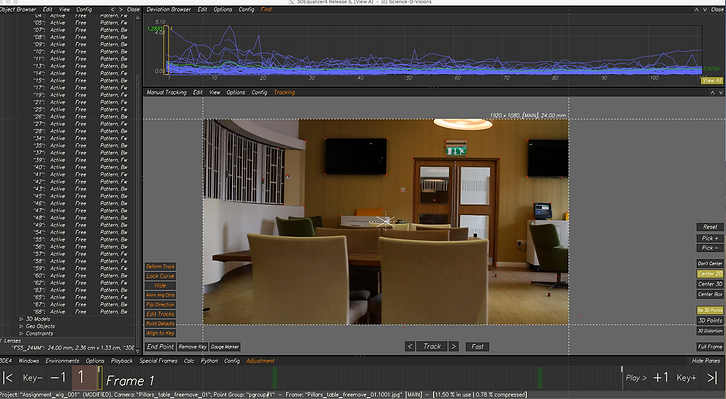This screenshot has width=726, height=399.
Task: Enable 3D Distortion display
Action: [710, 330]
